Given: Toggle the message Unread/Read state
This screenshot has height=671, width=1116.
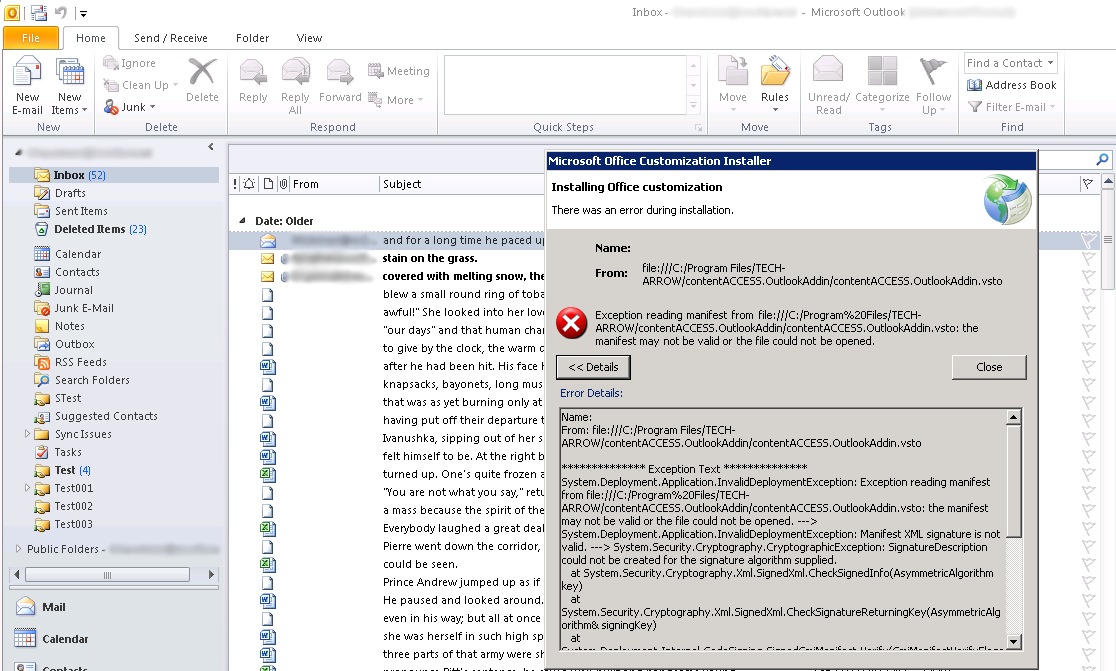Looking at the screenshot, I should pyautogui.click(x=828, y=84).
